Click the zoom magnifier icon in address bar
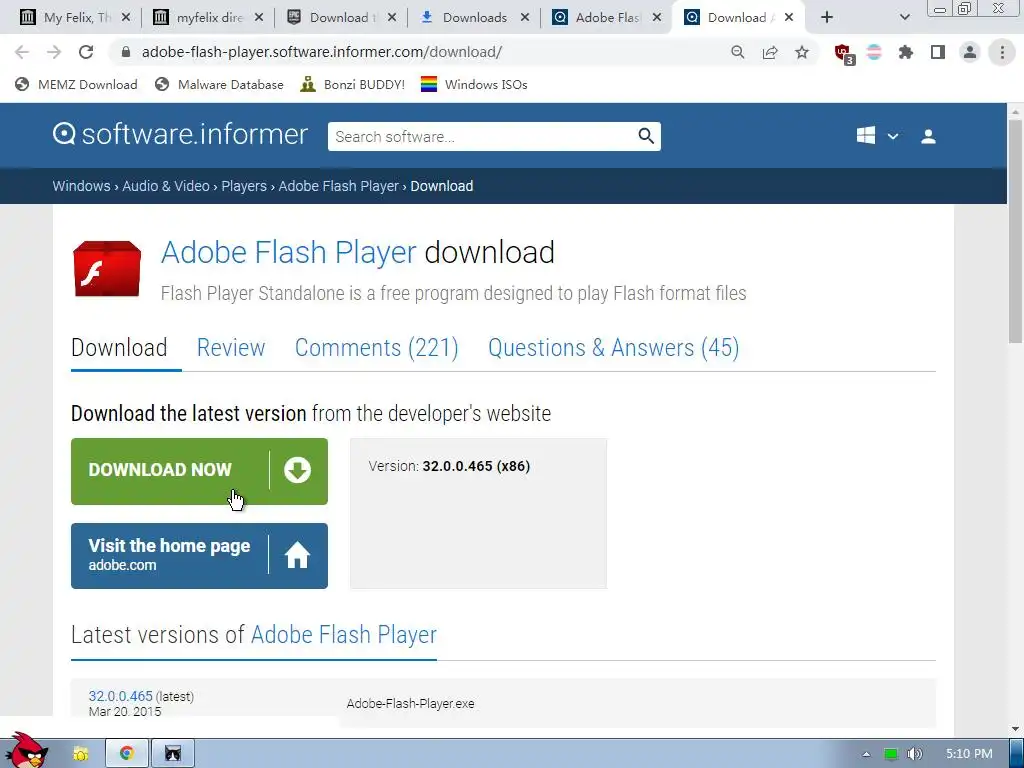This screenshot has height=768, width=1024. tap(737, 52)
